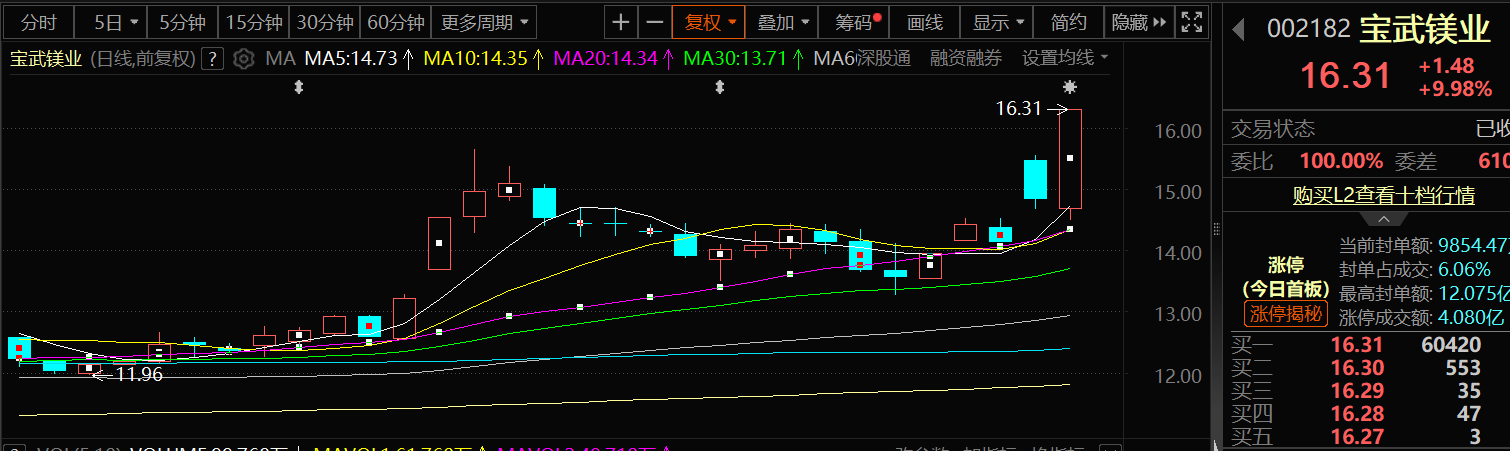Click the question mark help icon
Viewport: 1510px width, 451px height.
pos(212,59)
